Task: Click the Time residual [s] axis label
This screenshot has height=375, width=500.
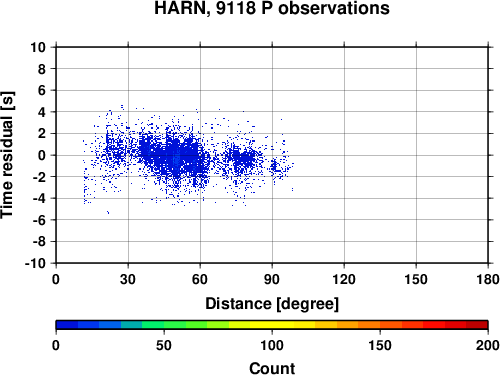Action: 7,155
